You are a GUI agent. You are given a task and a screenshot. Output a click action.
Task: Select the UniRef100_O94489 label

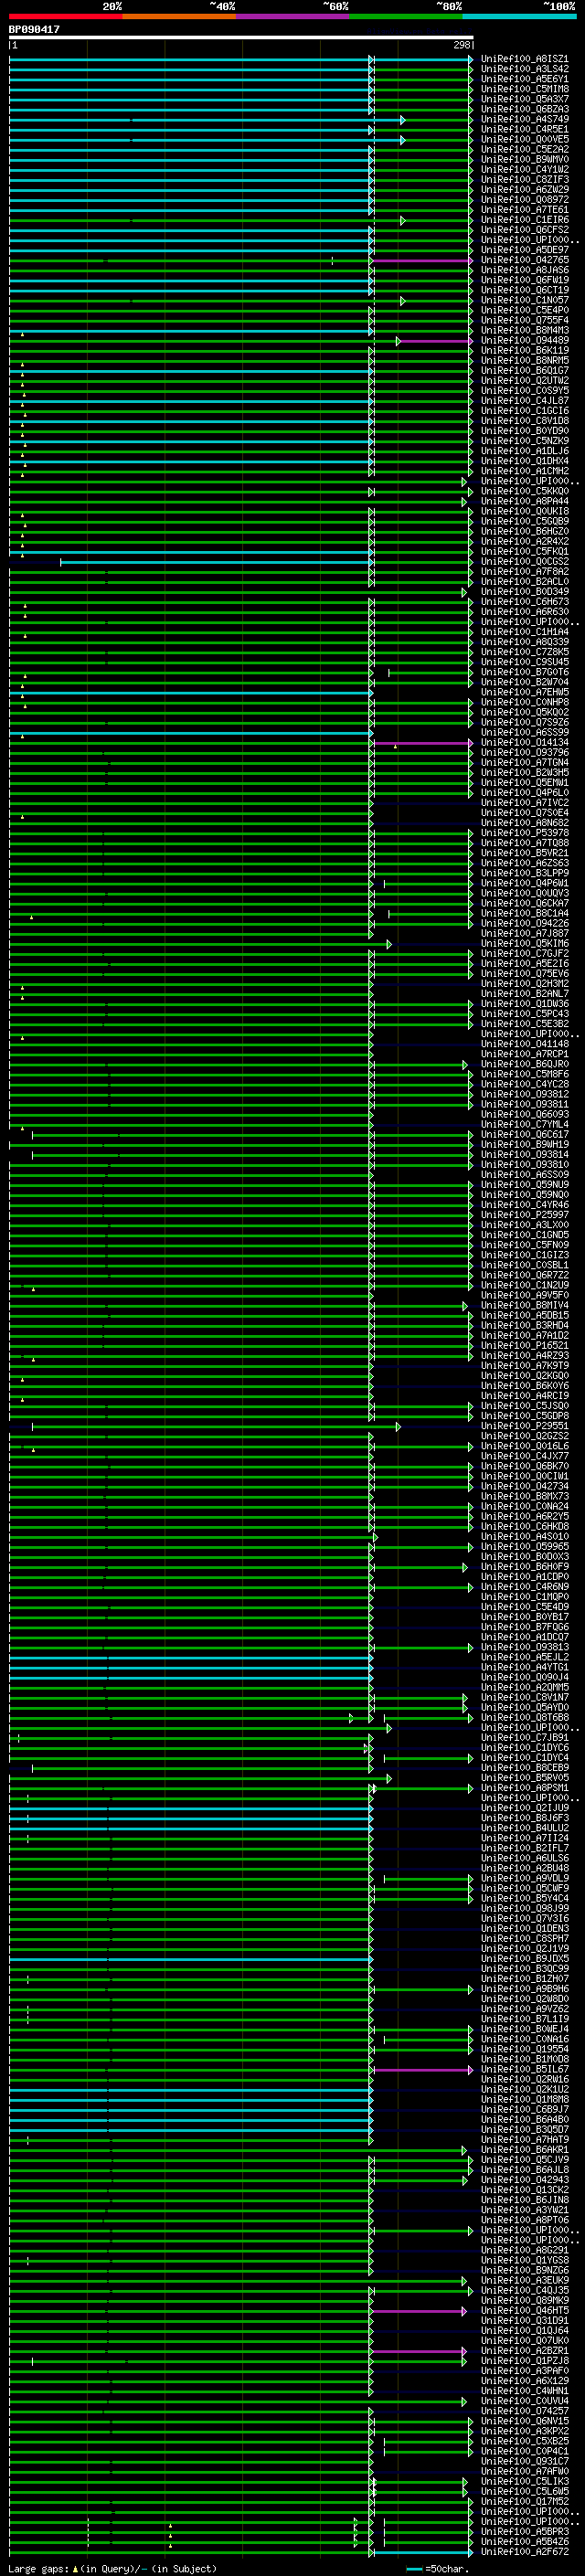point(525,340)
